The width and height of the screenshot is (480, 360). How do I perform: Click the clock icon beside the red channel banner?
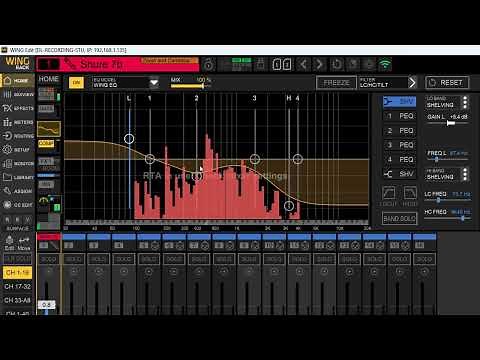[209, 65]
